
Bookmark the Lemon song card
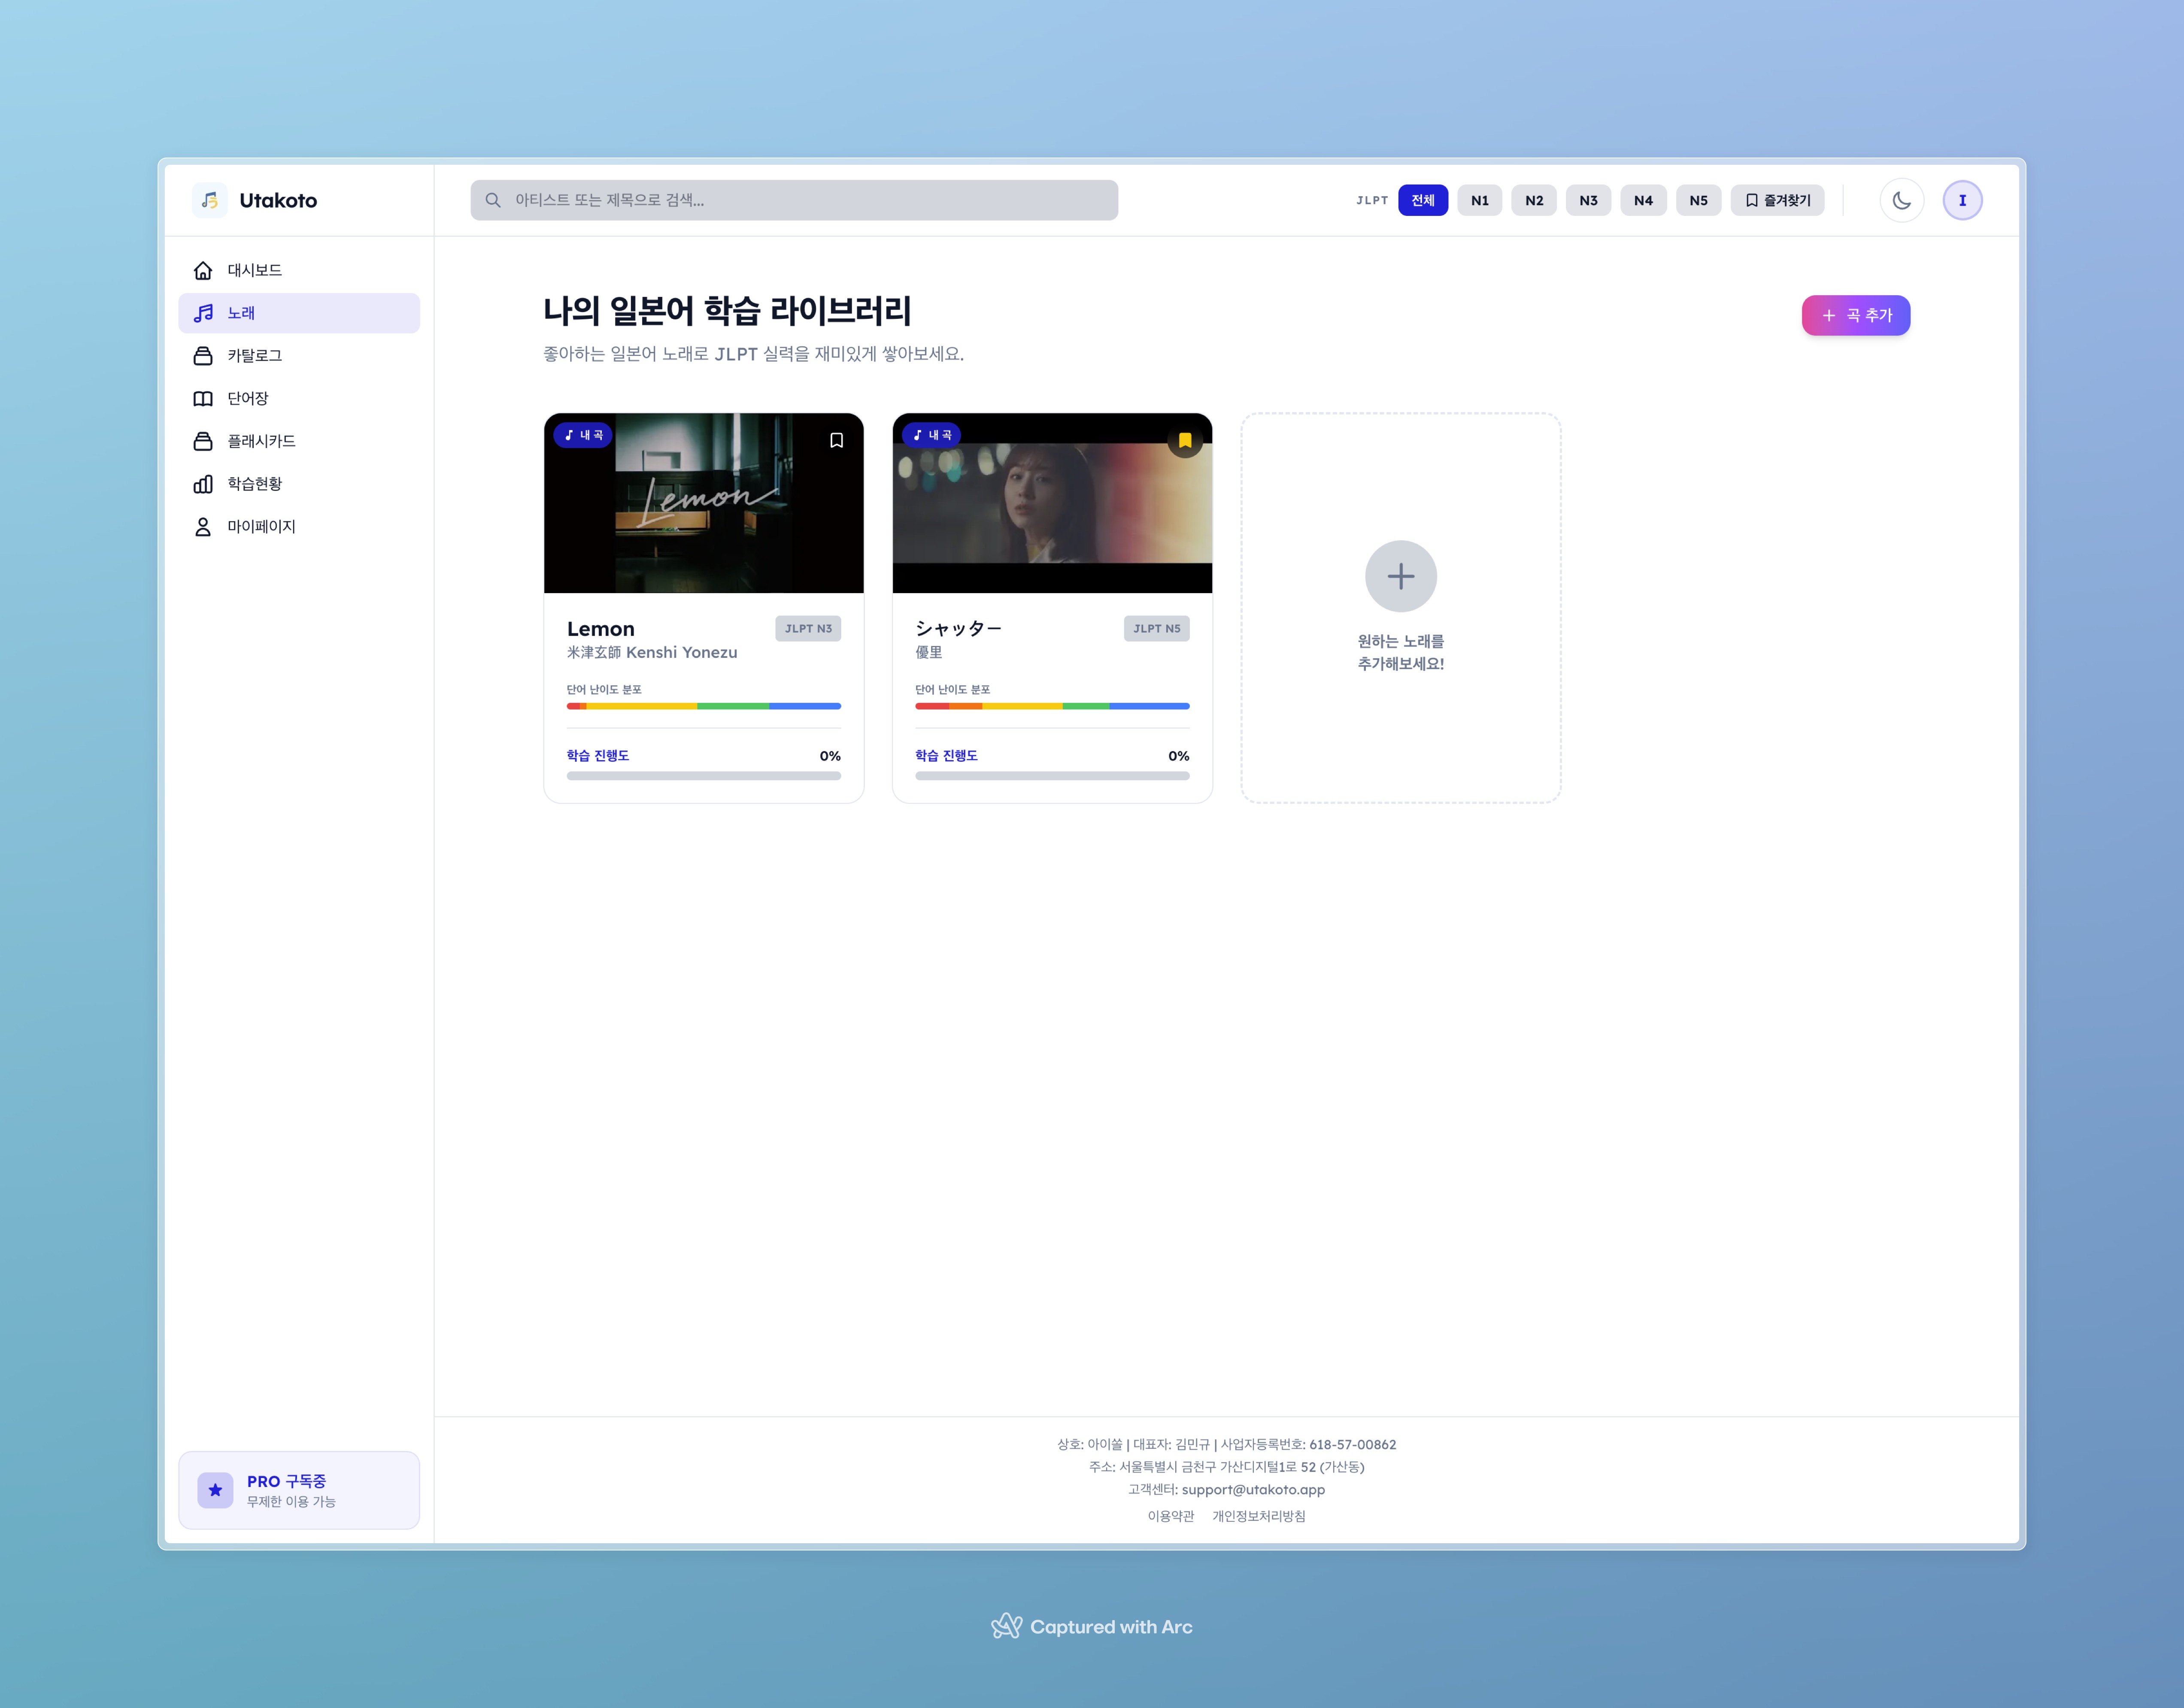[x=836, y=440]
